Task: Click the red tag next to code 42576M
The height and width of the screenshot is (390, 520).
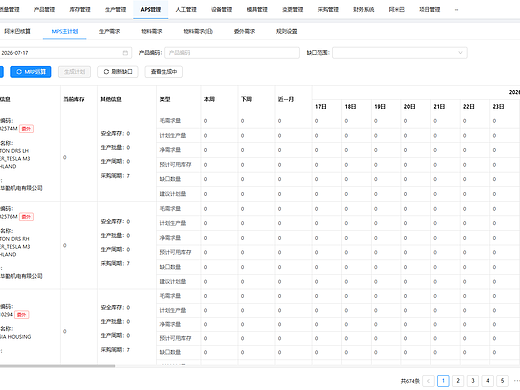Action: tap(26, 217)
